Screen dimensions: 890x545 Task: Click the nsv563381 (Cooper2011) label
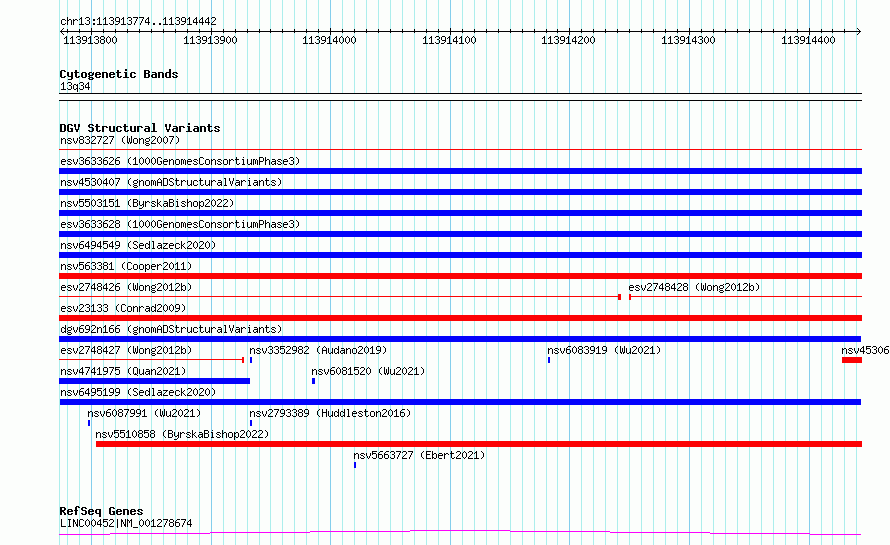(126, 266)
